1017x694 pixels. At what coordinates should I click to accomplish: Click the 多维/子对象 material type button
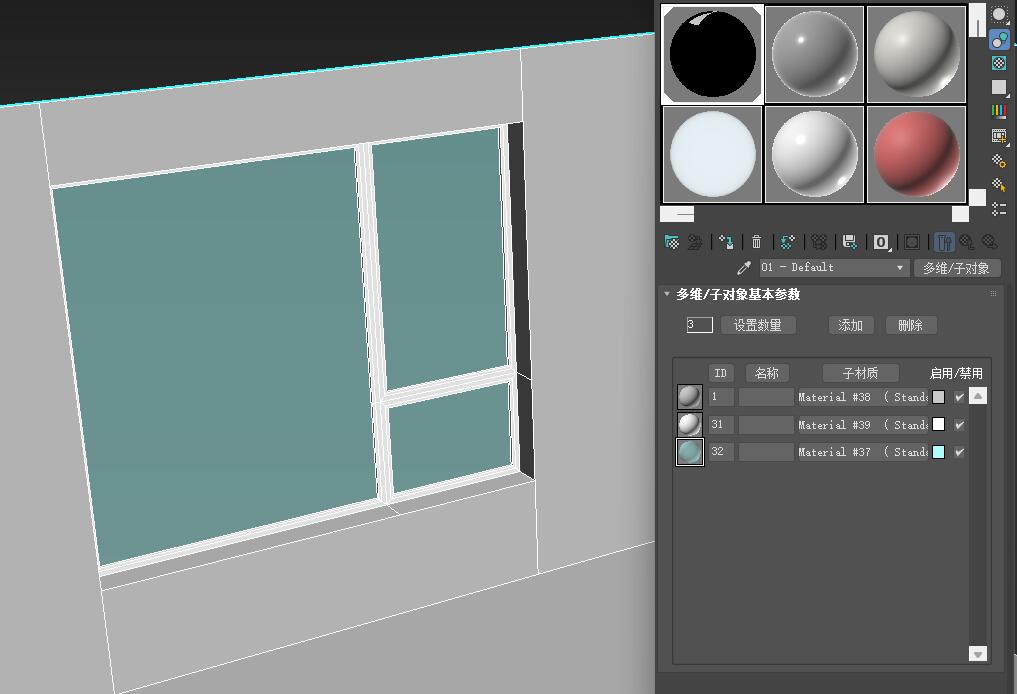pyautogui.click(x=956, y=268)
